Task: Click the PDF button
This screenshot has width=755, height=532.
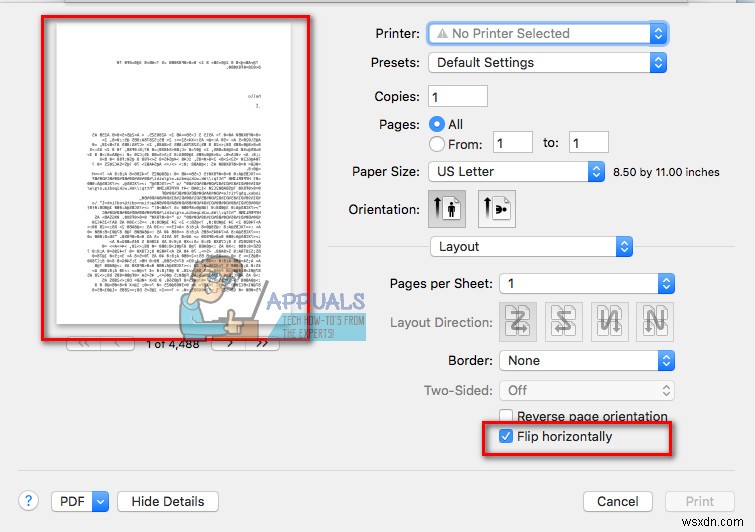Action: pyautogui.click(x=72, y=502)
